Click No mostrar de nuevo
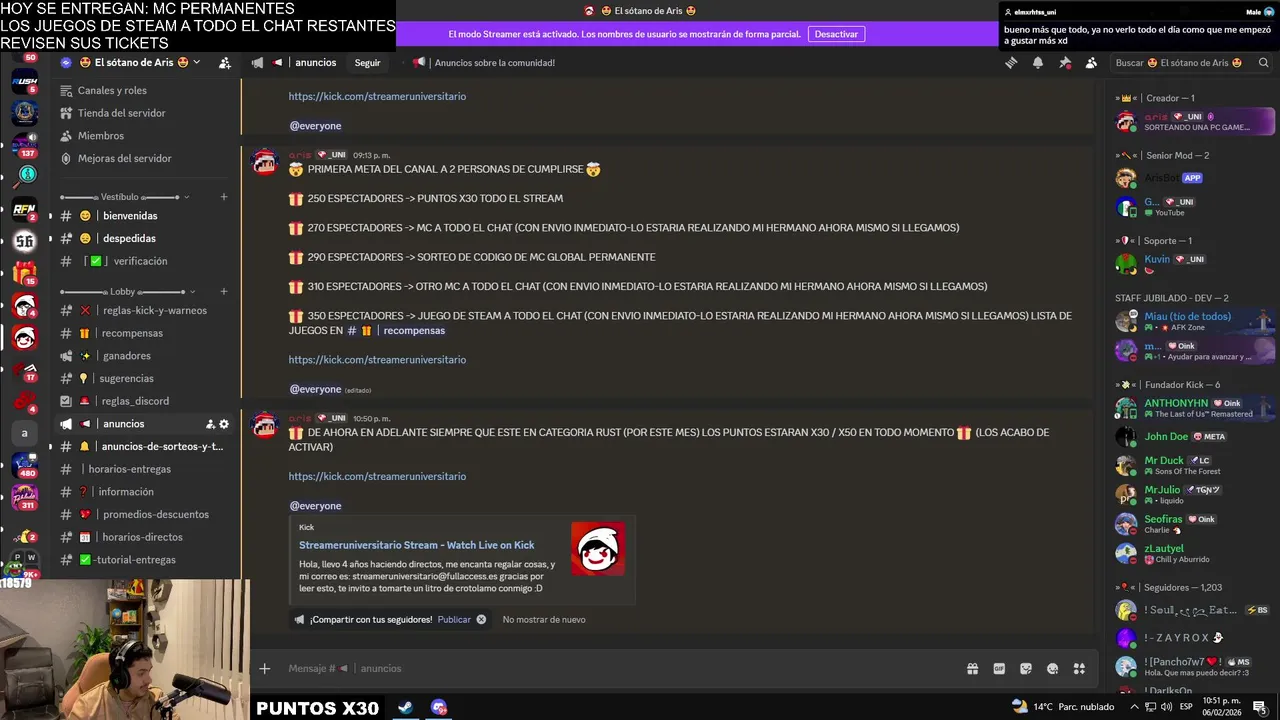 544,619
